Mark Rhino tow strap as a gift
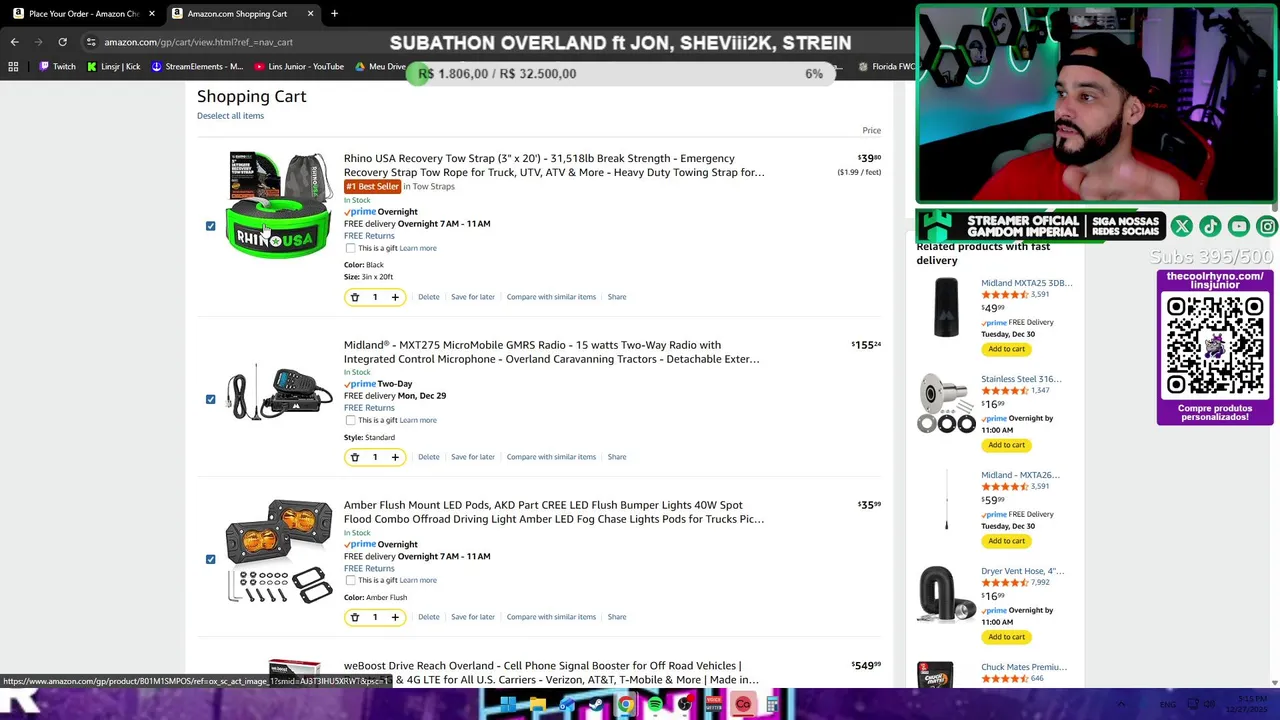Screen dimensions: 1280x720 click(x=350, y=248)
